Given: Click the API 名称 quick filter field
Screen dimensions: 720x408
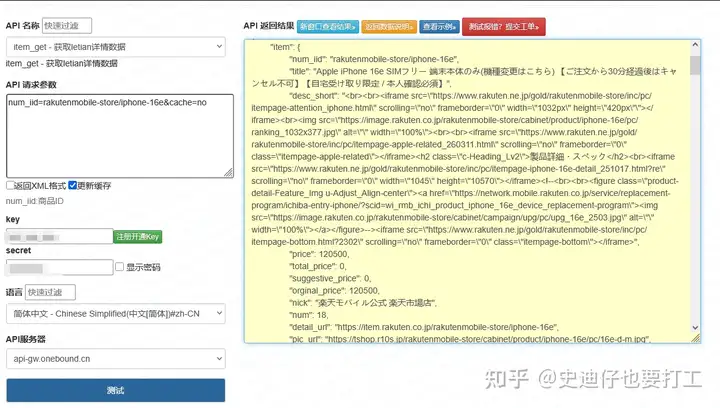Looking at the screenshot, I should pos(67,26).
